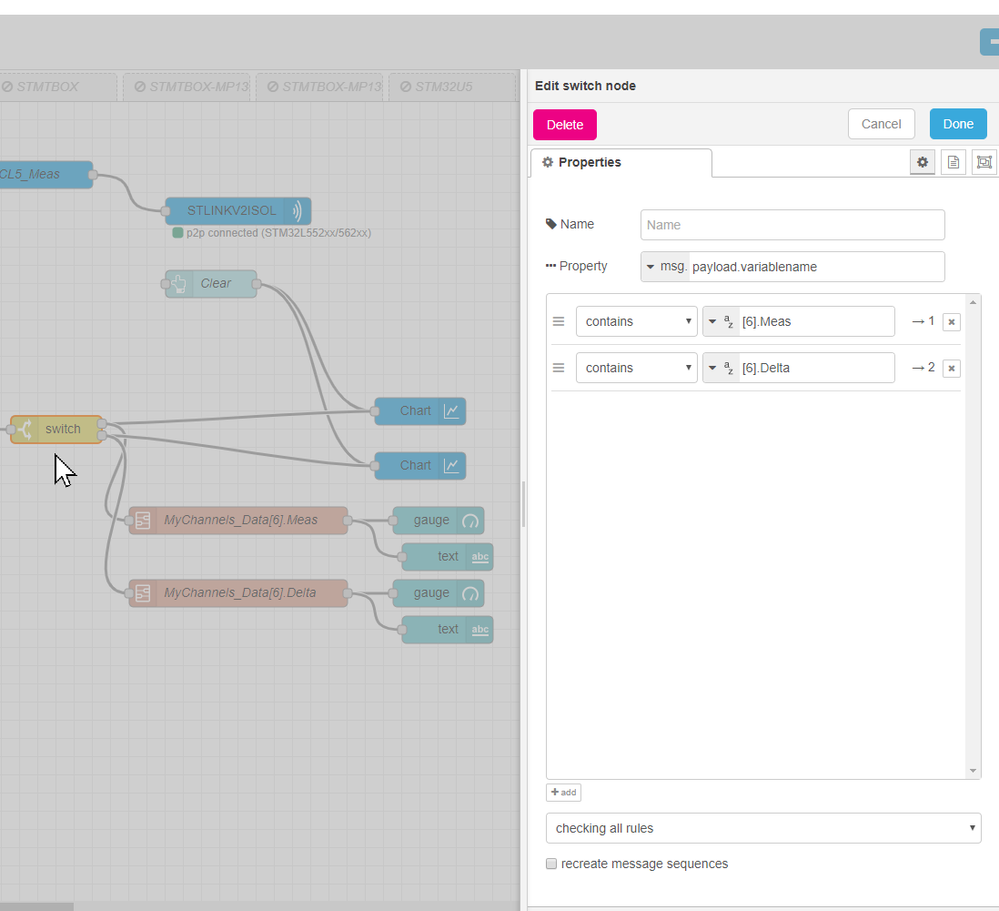Click horizontal scrollbar of flow canvas
999x911 pixels.
[36, 906]
